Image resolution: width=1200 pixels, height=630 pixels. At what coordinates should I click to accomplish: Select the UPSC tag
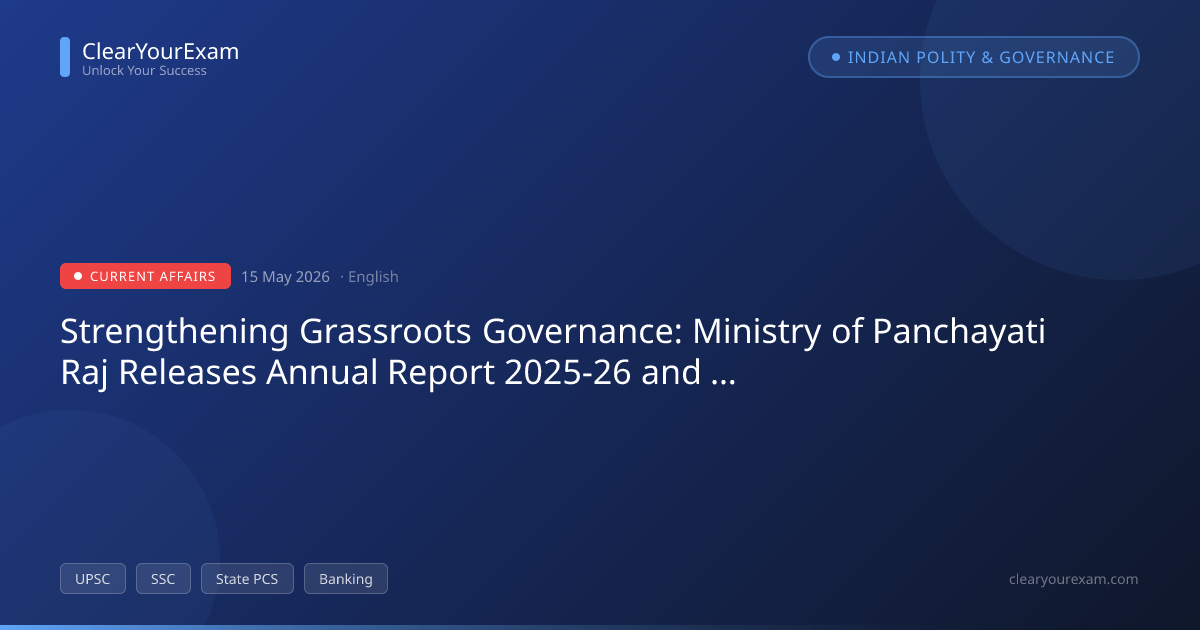tap(93, 579)
